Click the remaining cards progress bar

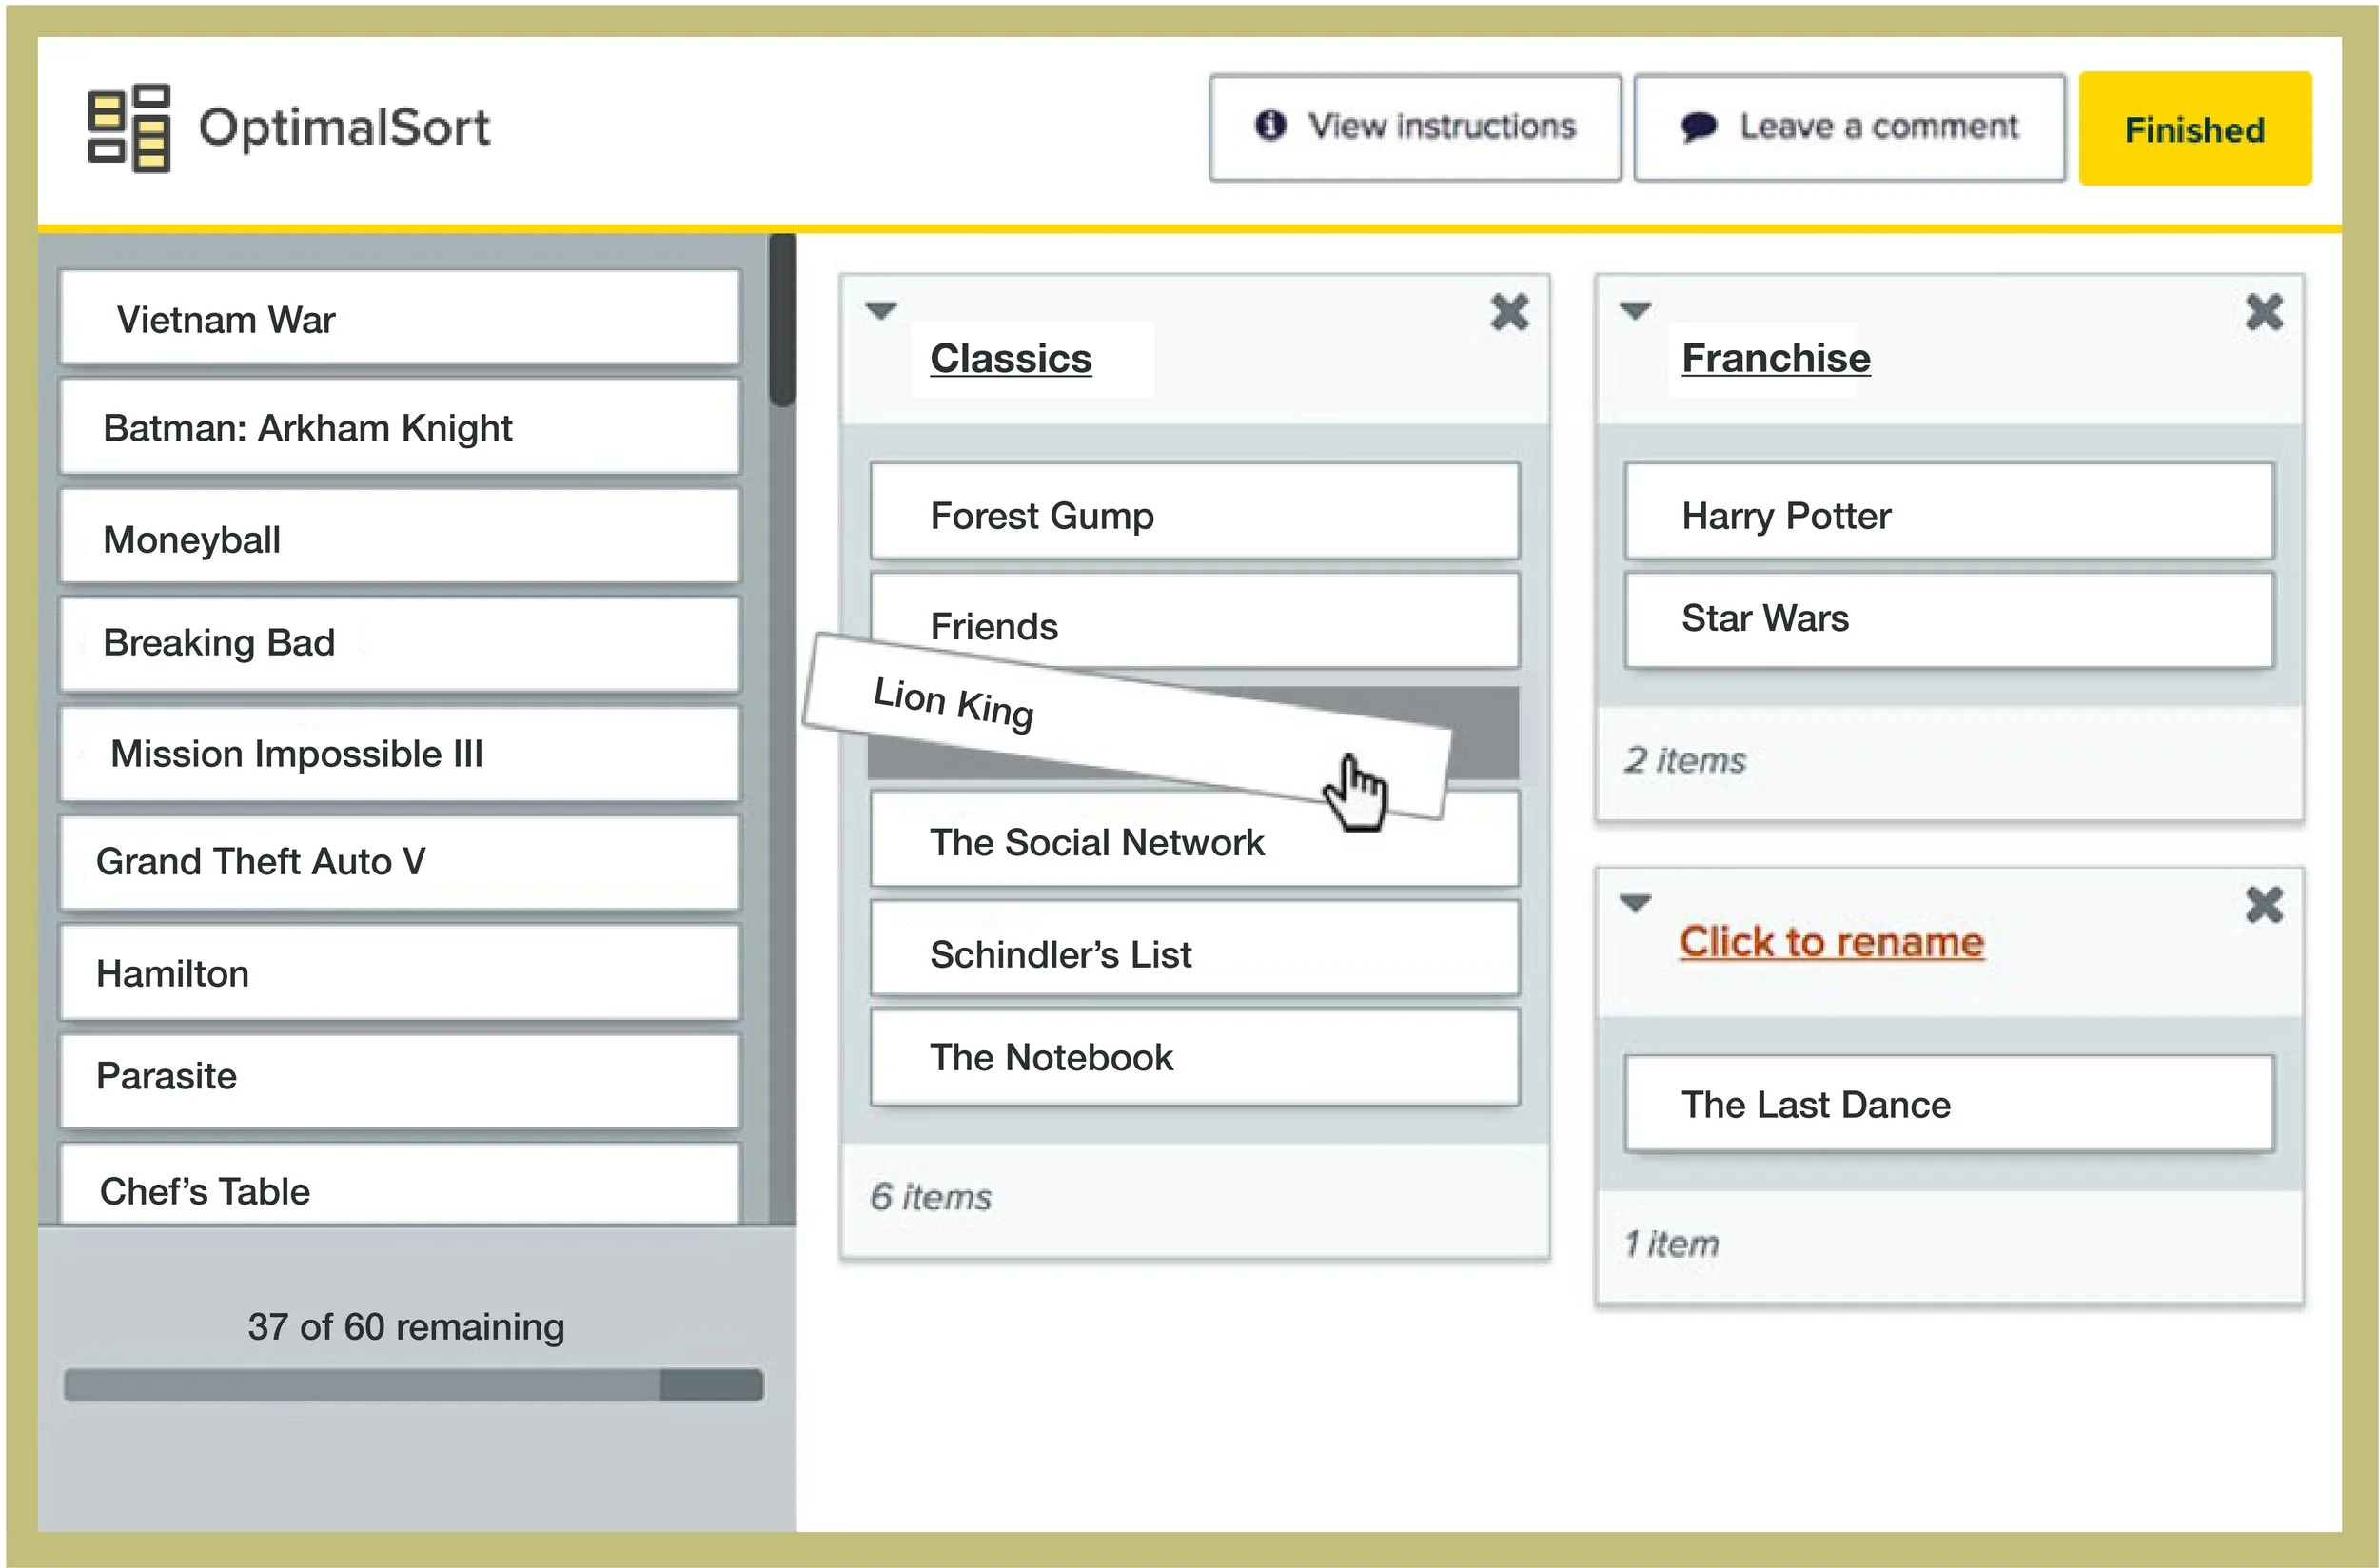click(413, 1385)
